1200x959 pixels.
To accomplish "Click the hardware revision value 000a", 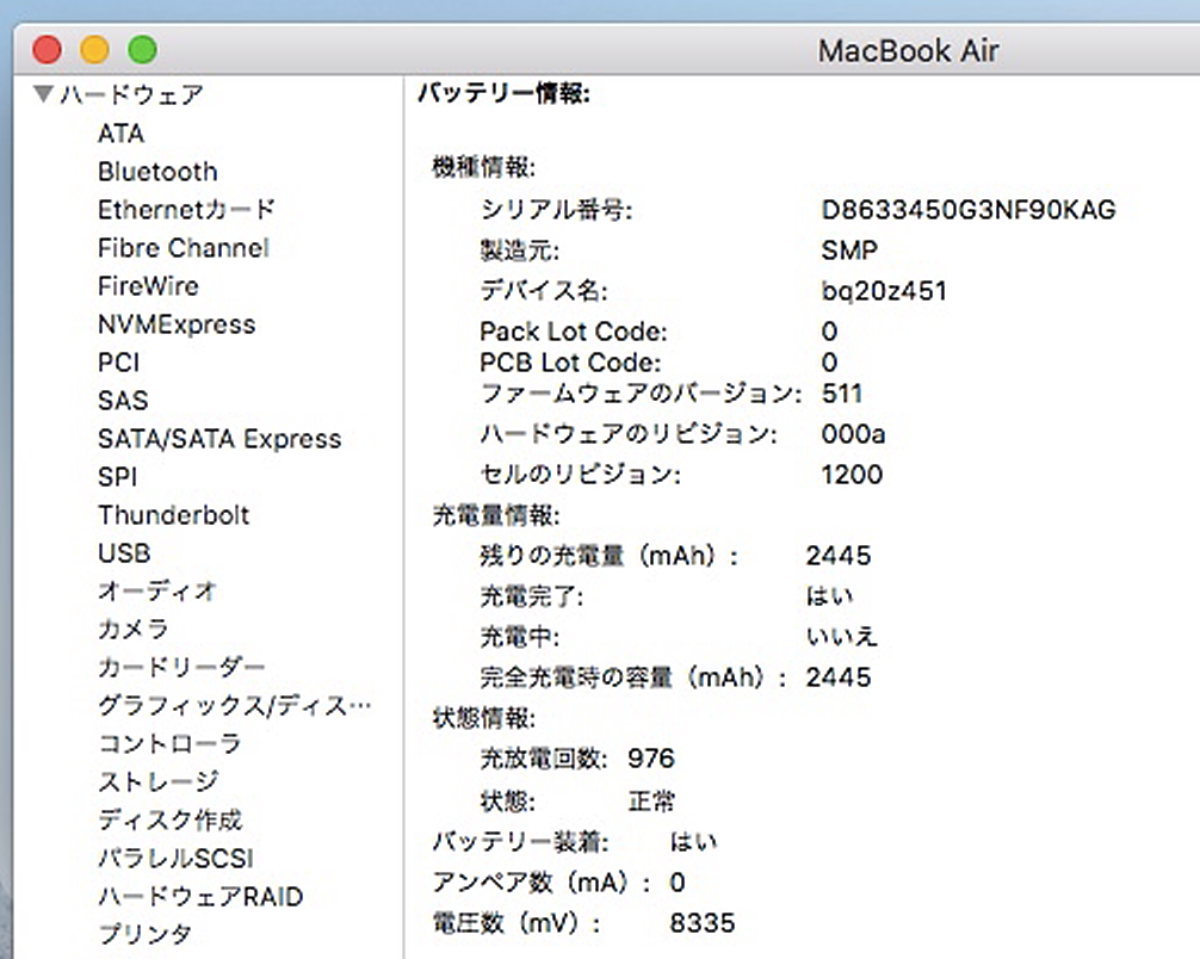I will pyautogui.click(x=853, y=434).
